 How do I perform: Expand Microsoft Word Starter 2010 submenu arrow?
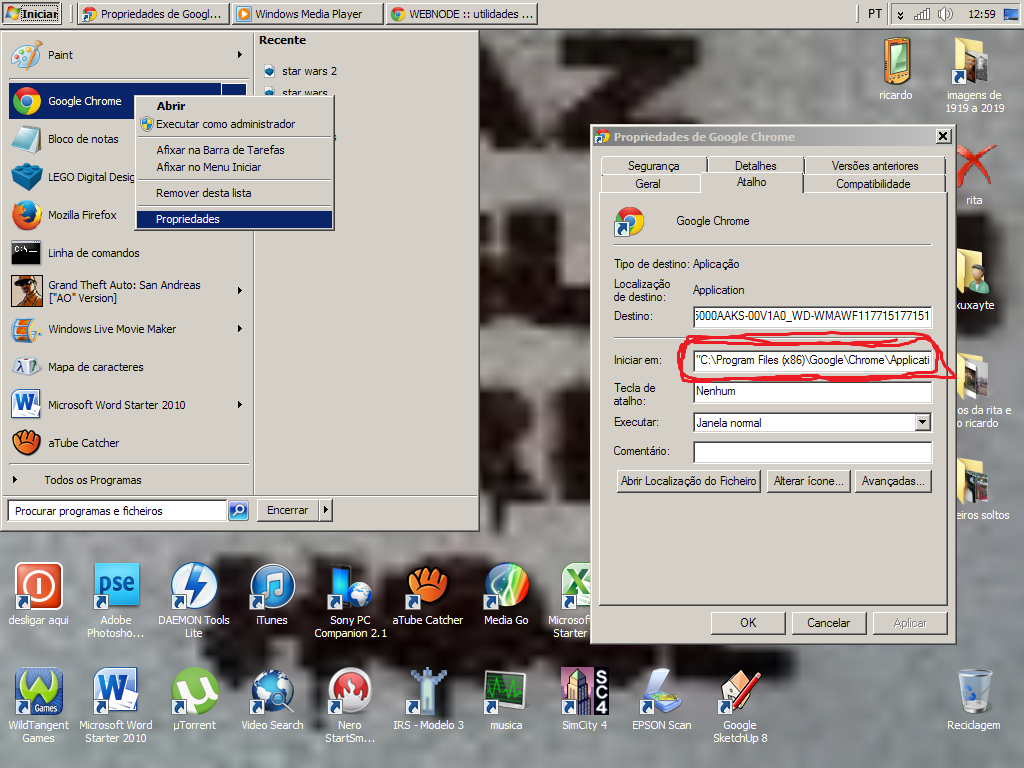240,405
